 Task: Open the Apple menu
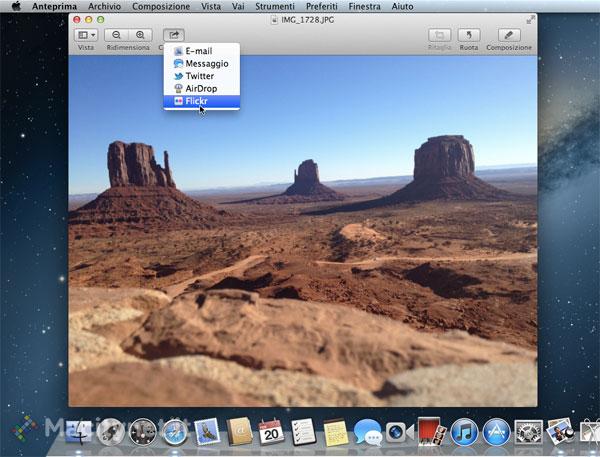(x=16, y=6)
